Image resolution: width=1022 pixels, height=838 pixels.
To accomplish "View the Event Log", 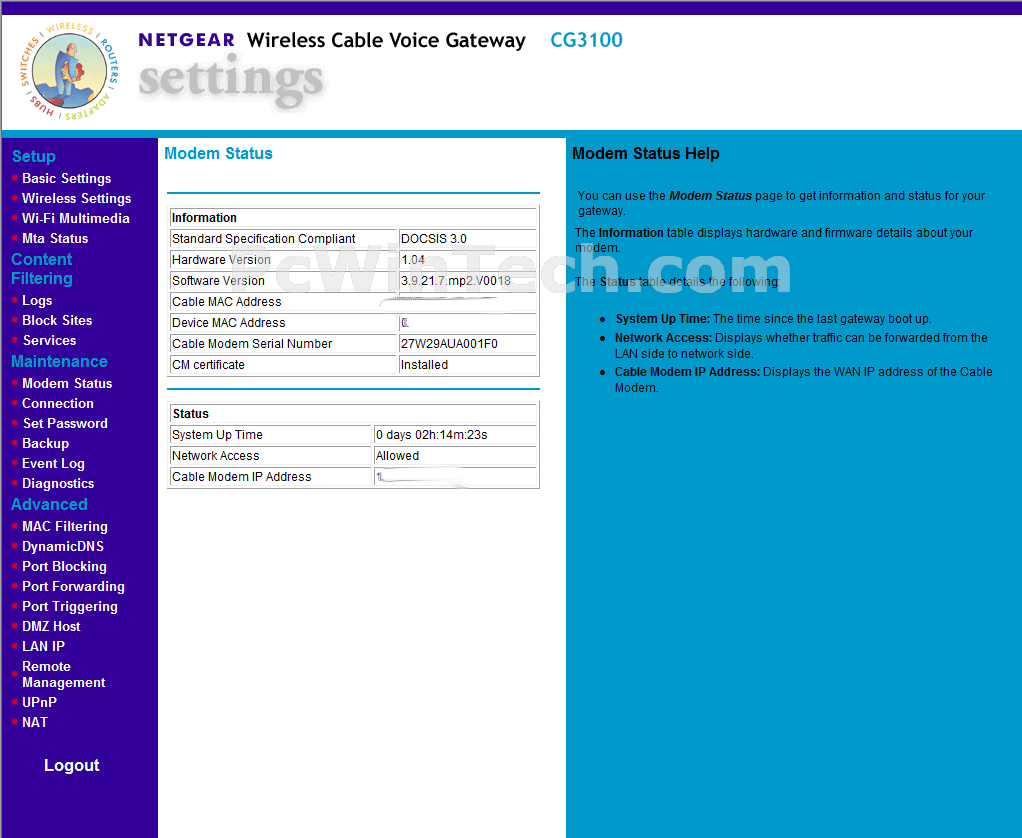I will pos(53,464).
